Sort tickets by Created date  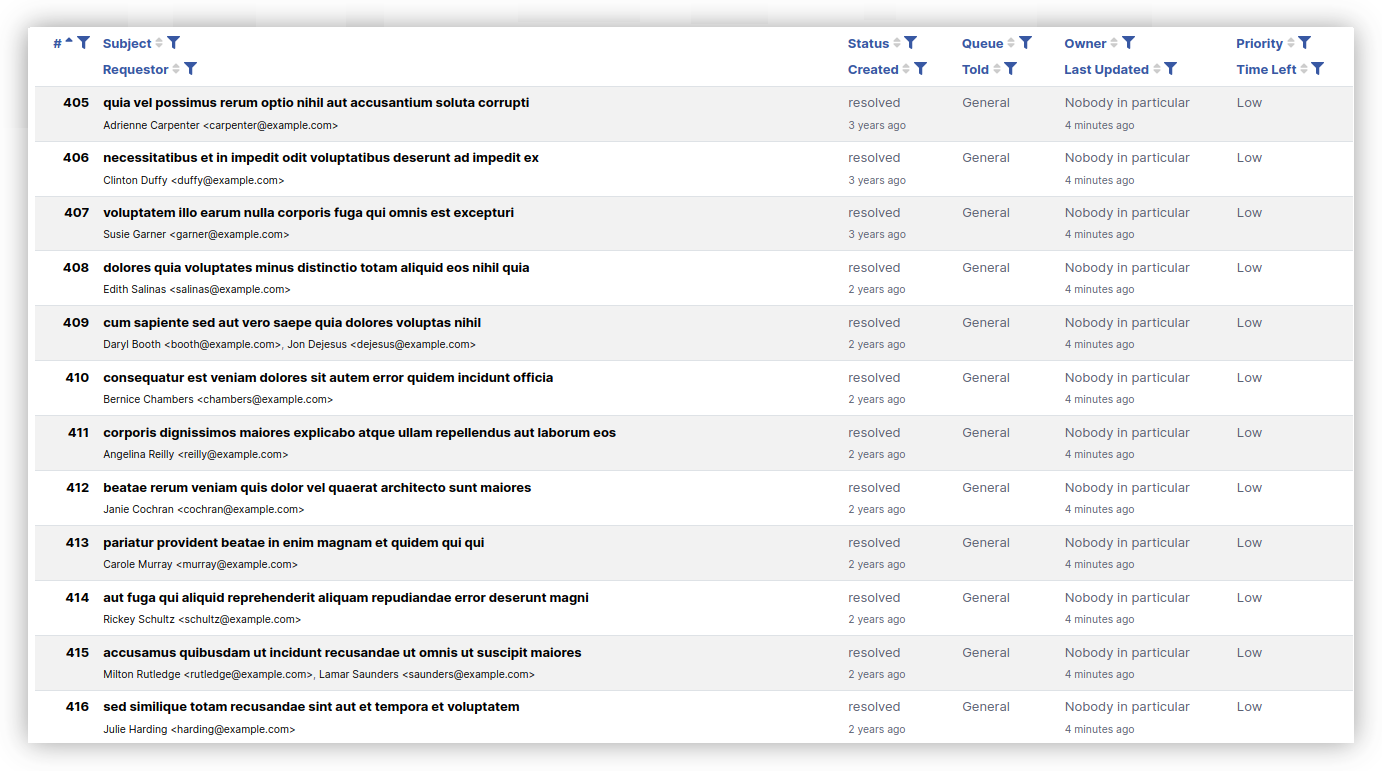pyautogui.click(x=904, y=69)
